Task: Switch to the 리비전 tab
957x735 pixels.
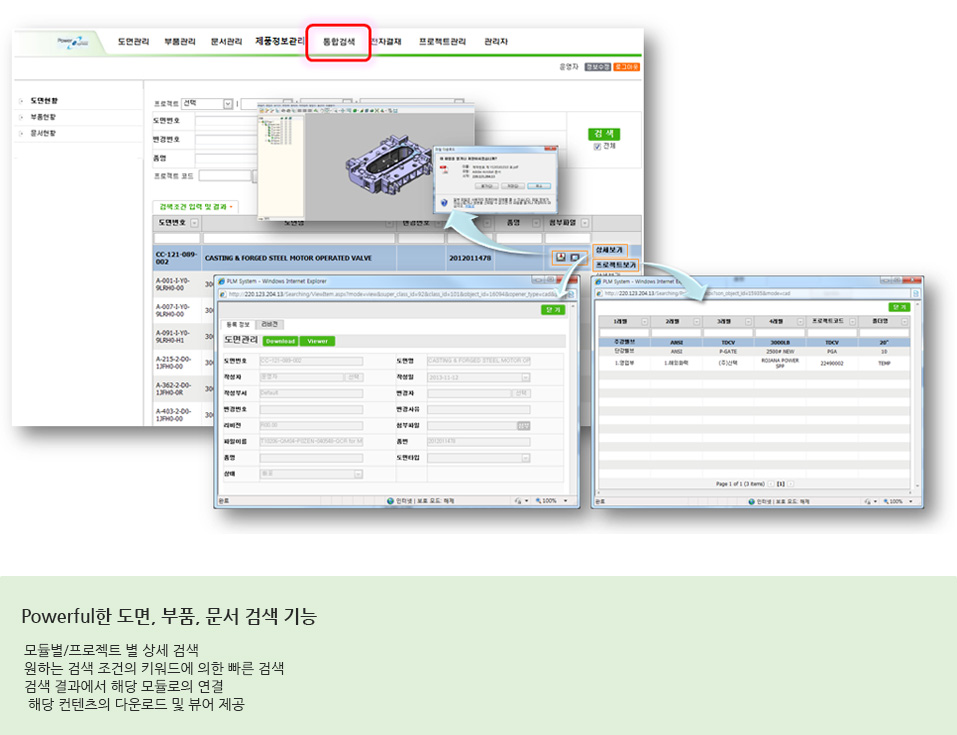Action: tap(271, 324)
